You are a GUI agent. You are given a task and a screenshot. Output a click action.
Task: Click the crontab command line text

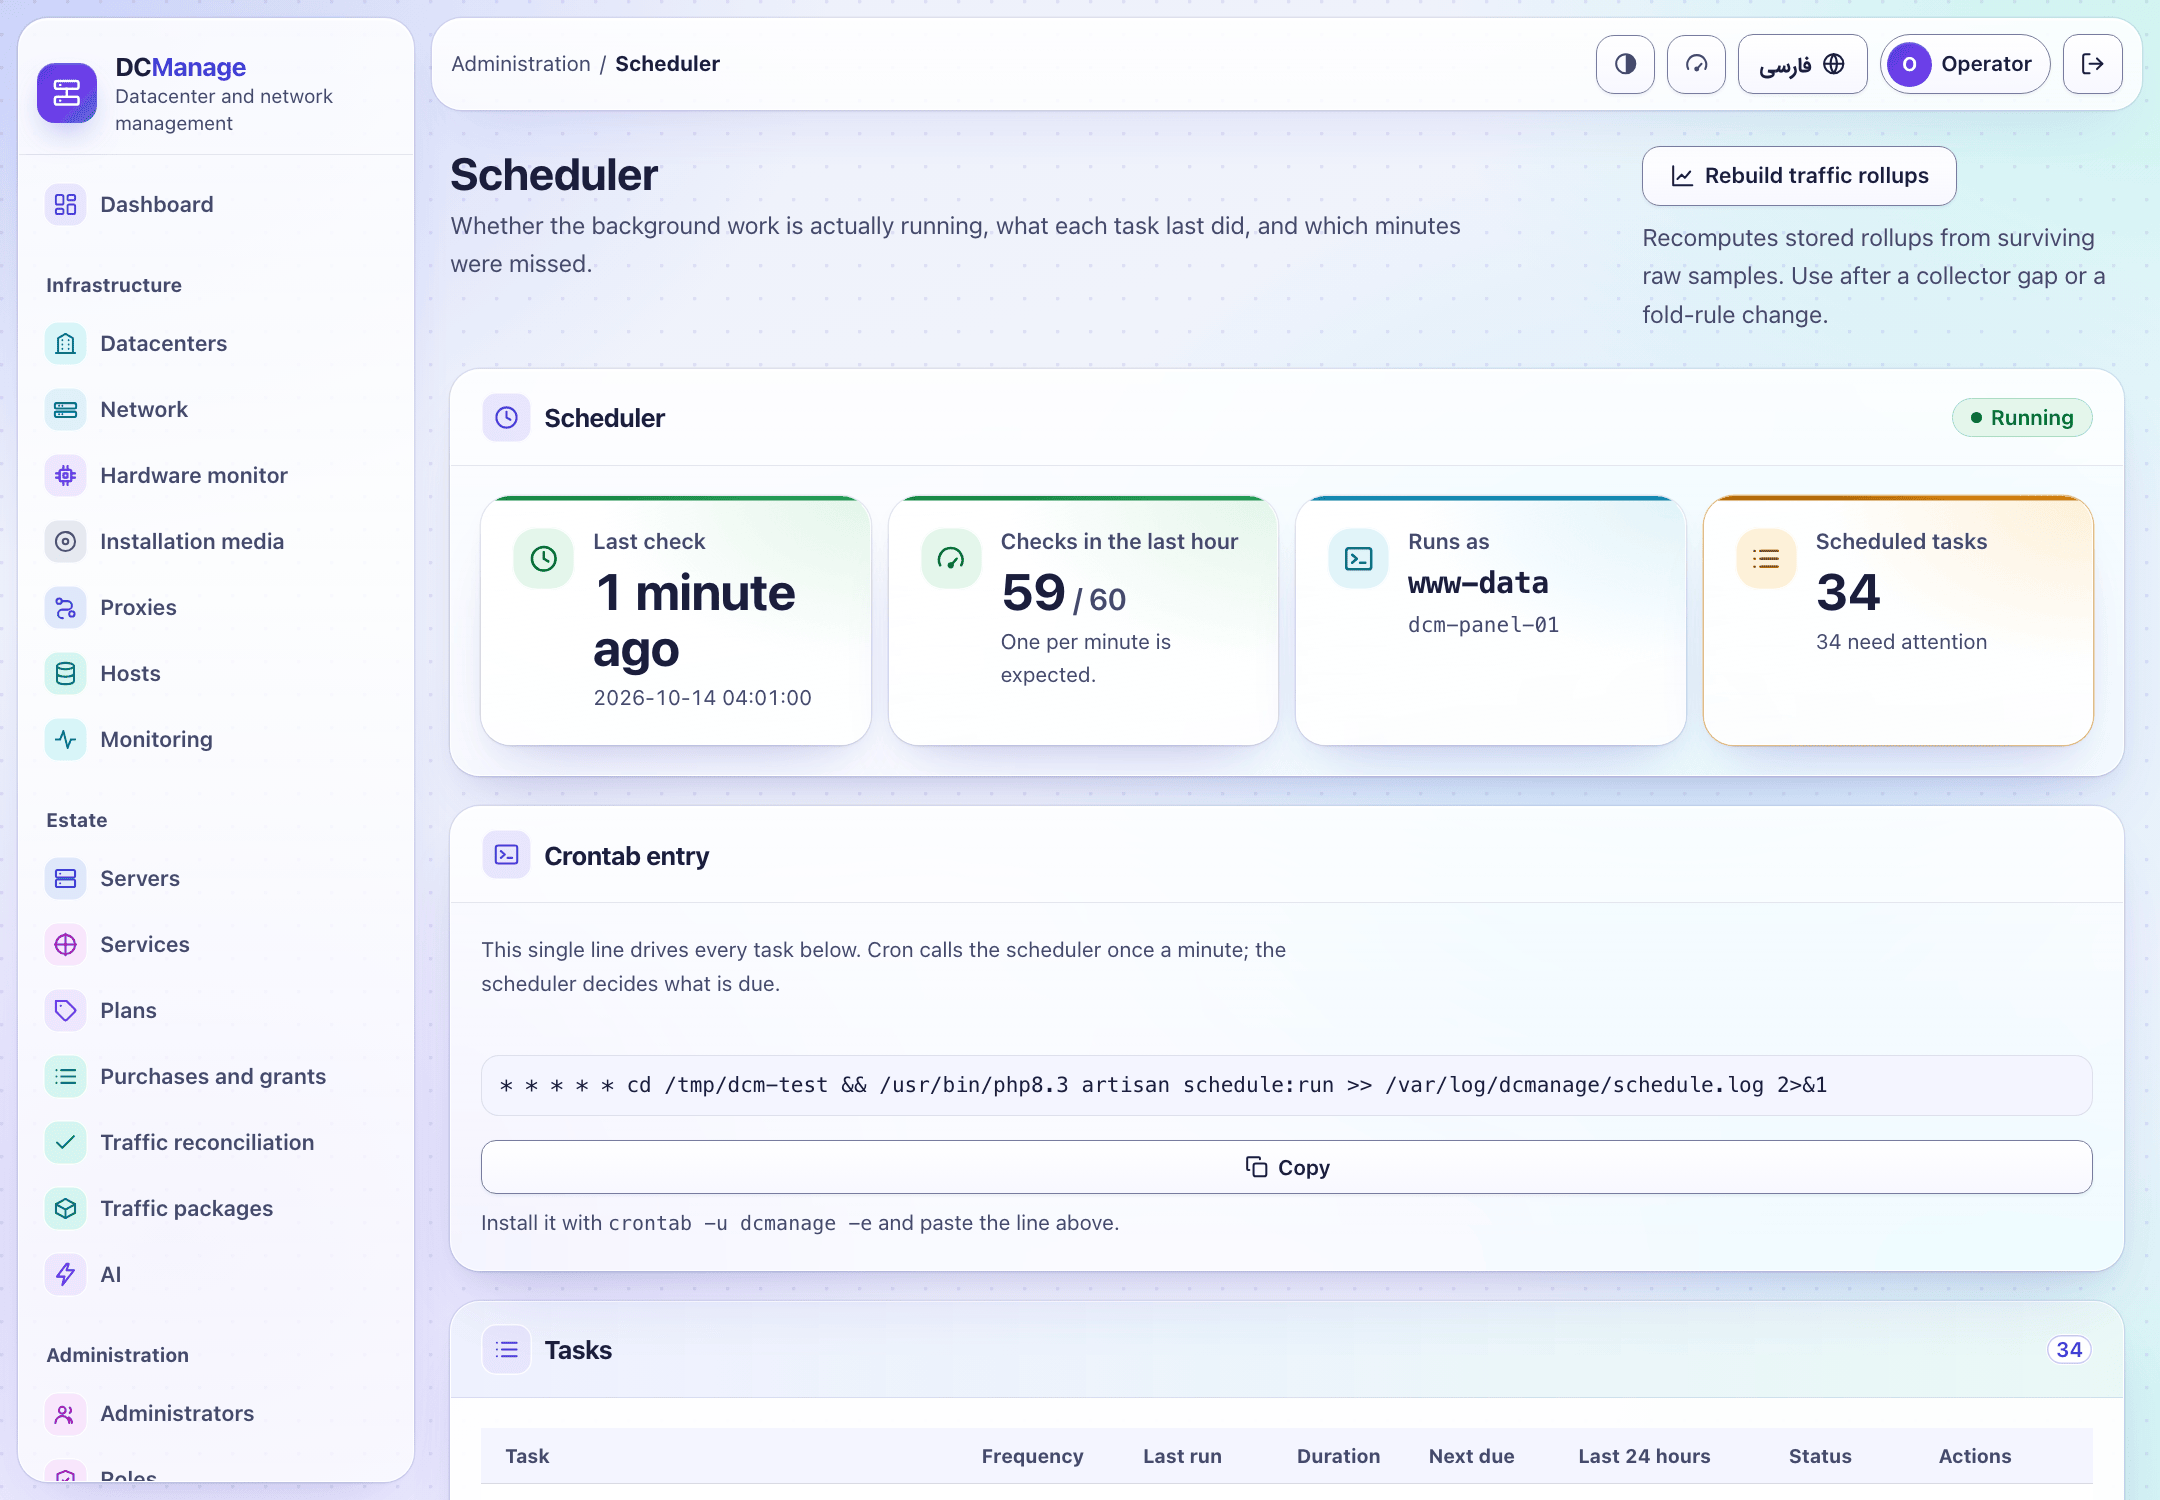(x=1163, y=1085)
